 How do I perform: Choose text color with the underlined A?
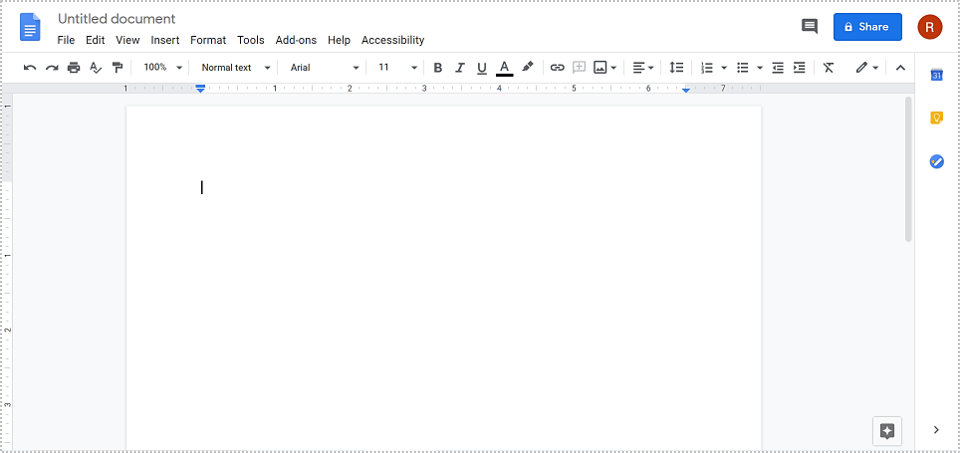pos(505,68)
